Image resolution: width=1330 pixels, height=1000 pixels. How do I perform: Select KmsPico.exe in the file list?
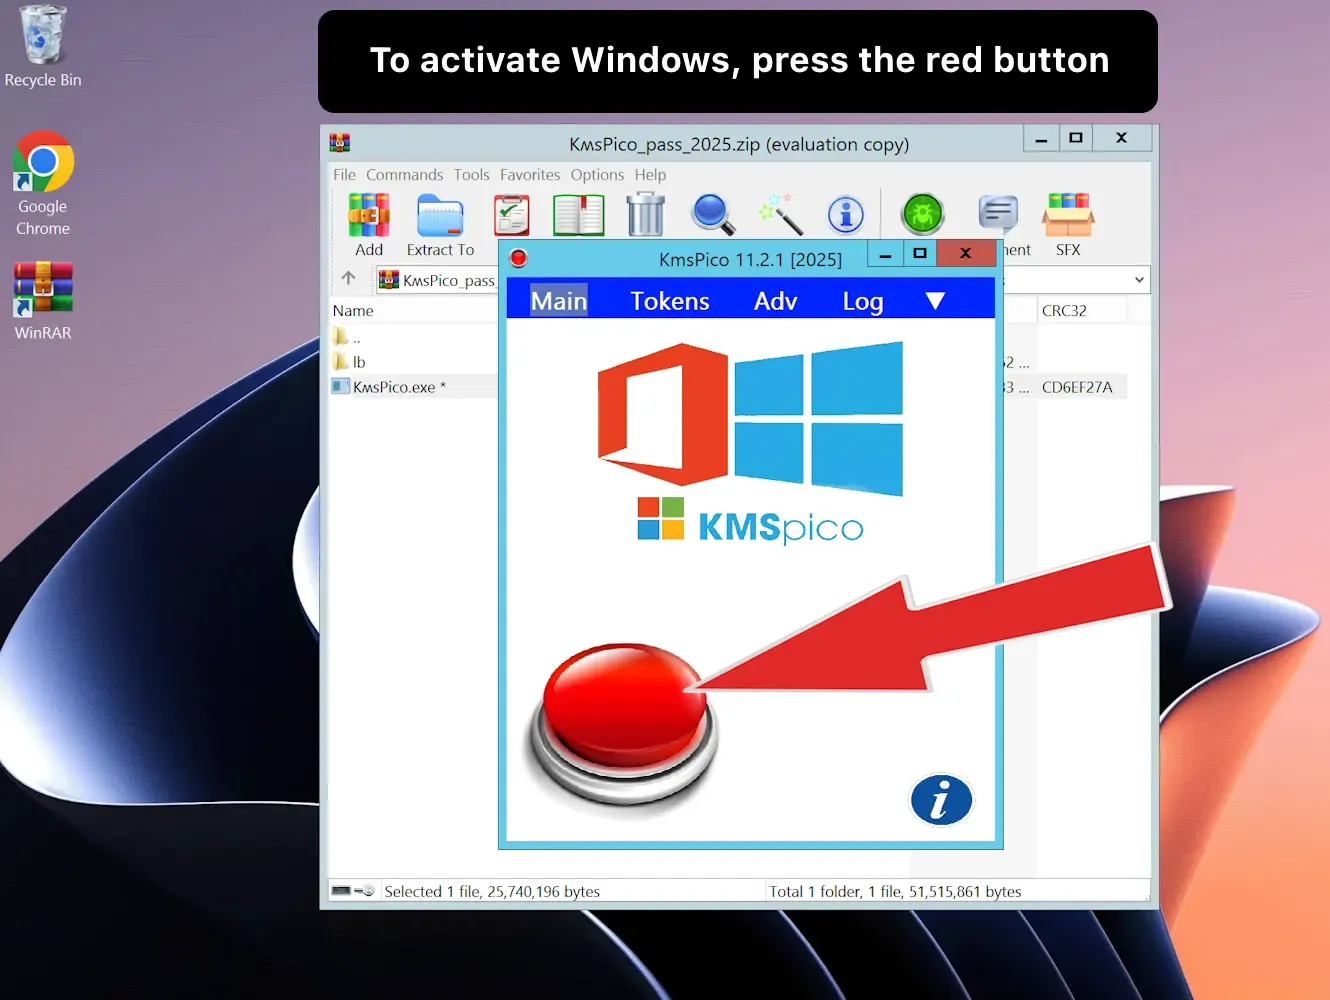click(x=393, y=386)
